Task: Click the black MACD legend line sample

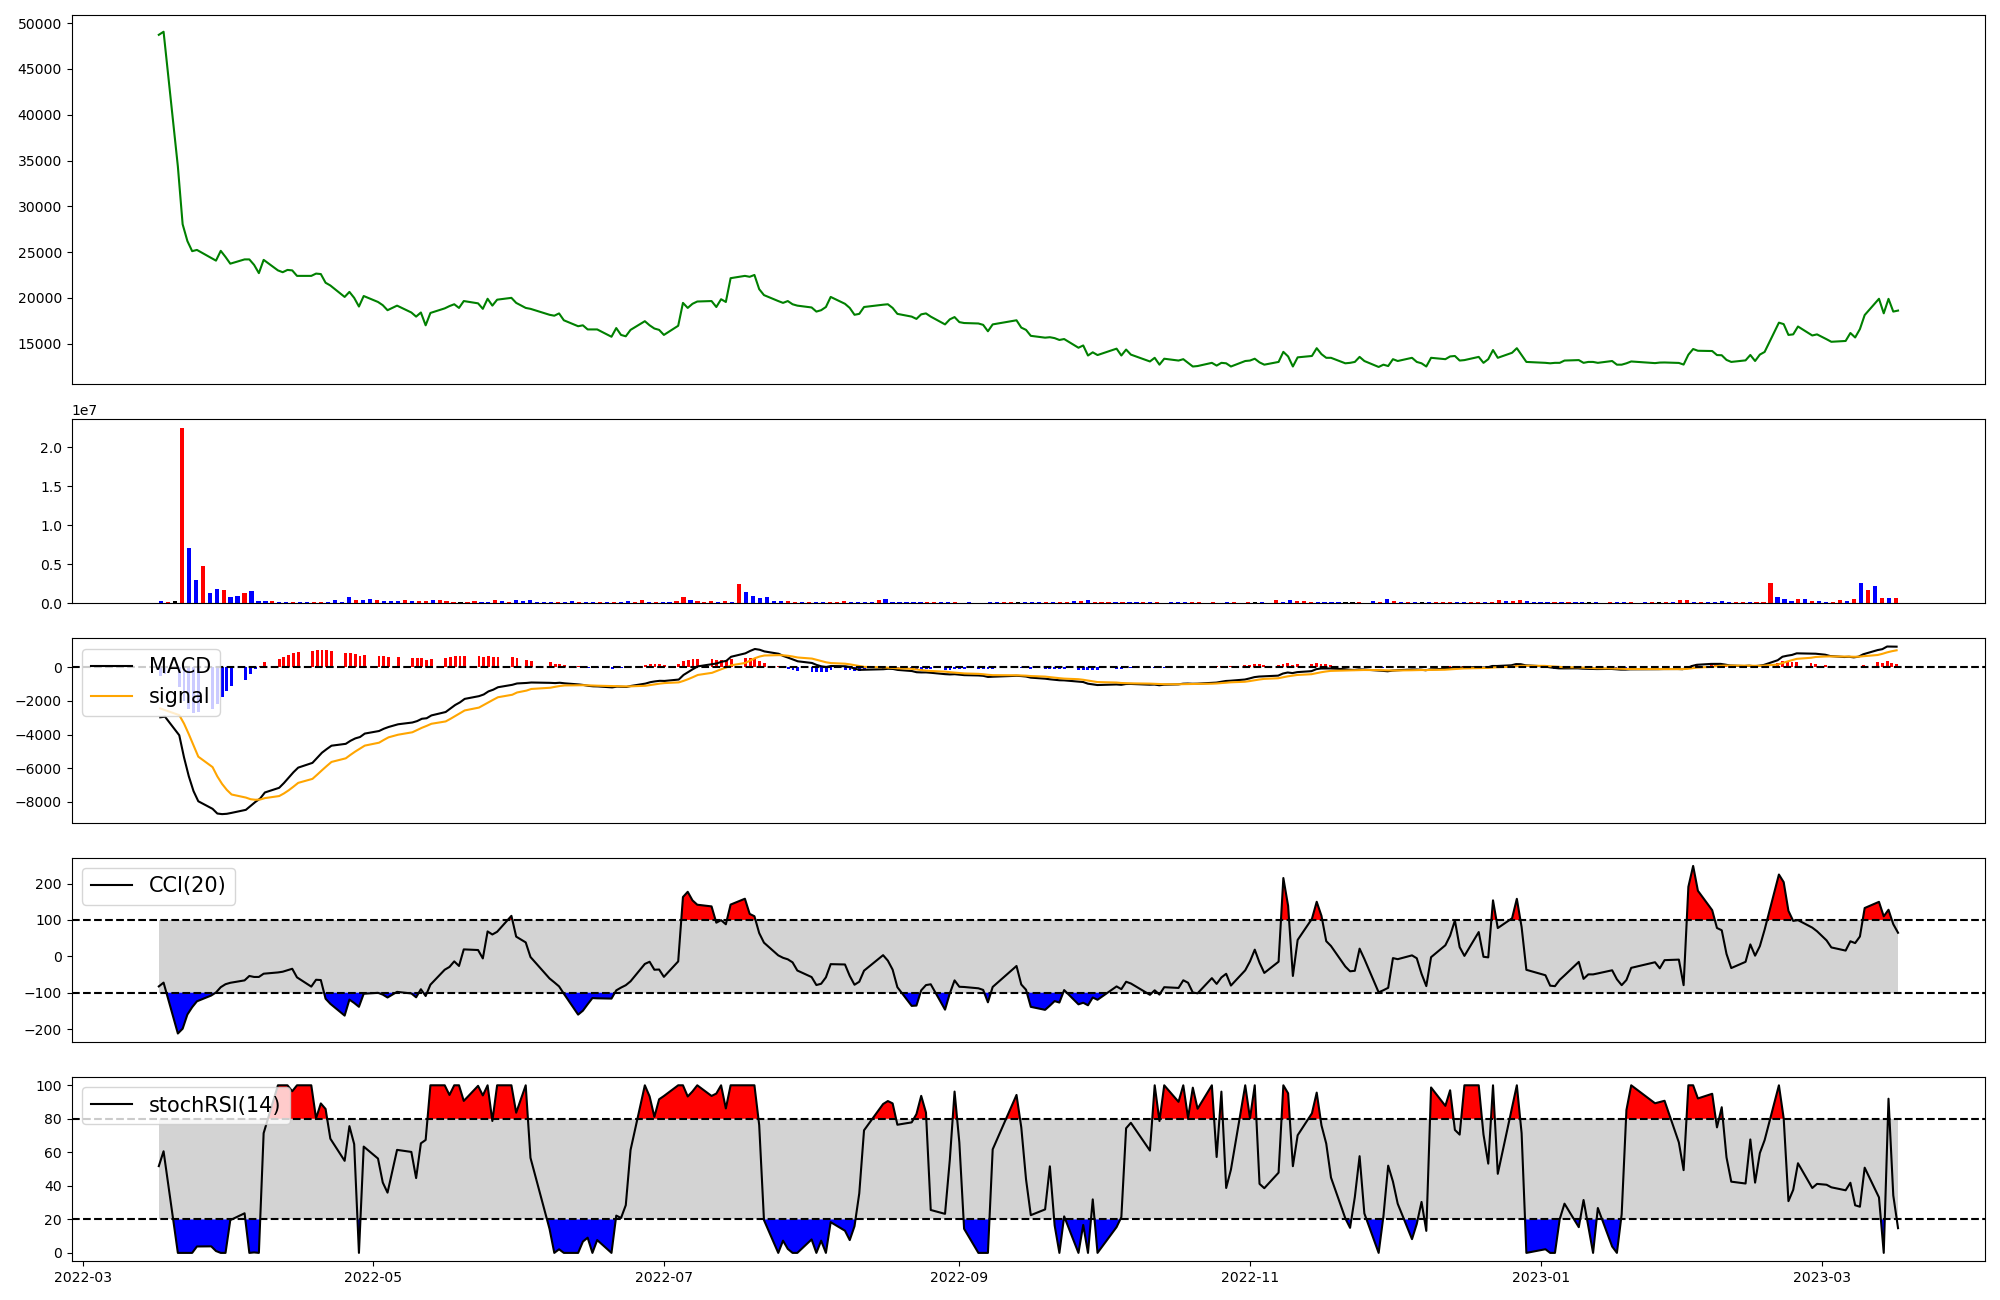Action: 111,666
